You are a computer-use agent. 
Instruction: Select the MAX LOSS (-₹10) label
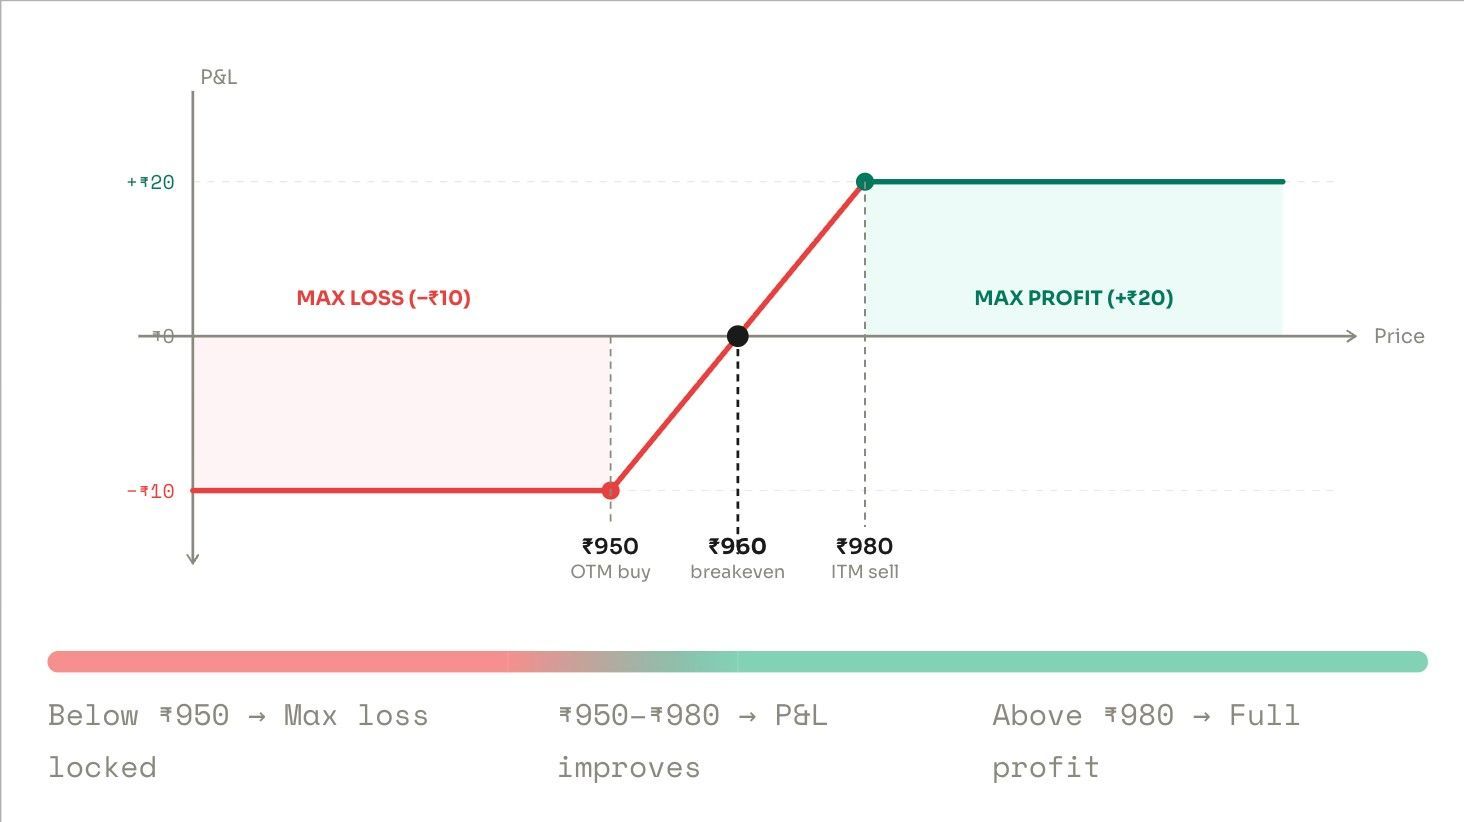click(383, 298)
